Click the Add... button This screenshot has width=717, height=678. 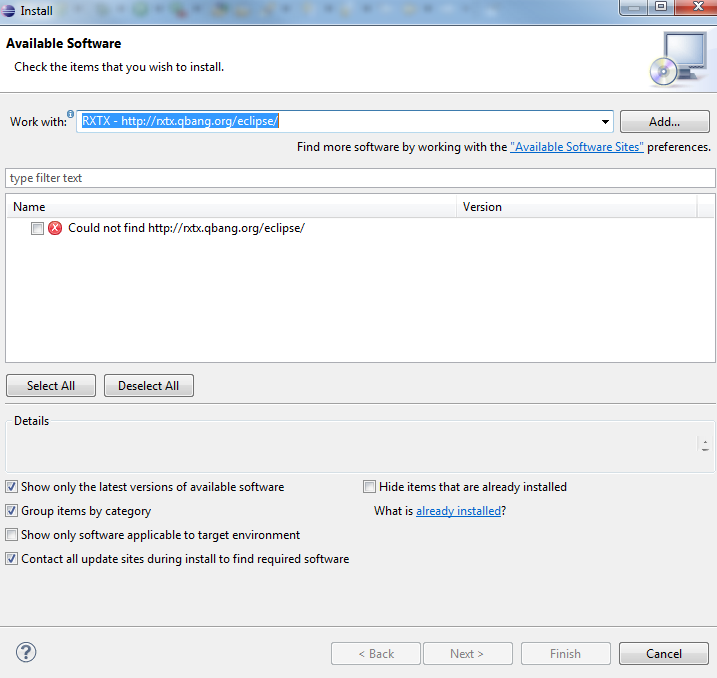pyautogui.click(x=664, y=122)
